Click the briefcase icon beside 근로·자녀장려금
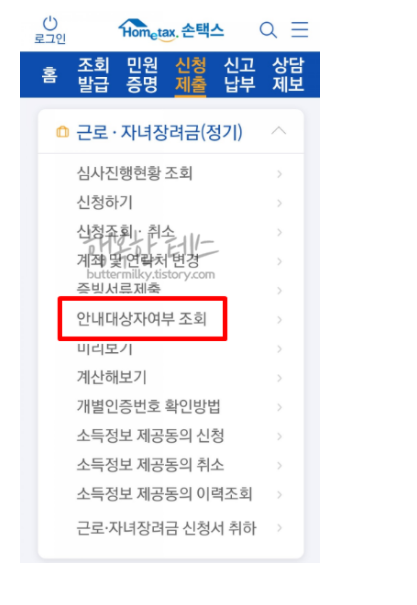The image size is (417, 605). point(62,132)
